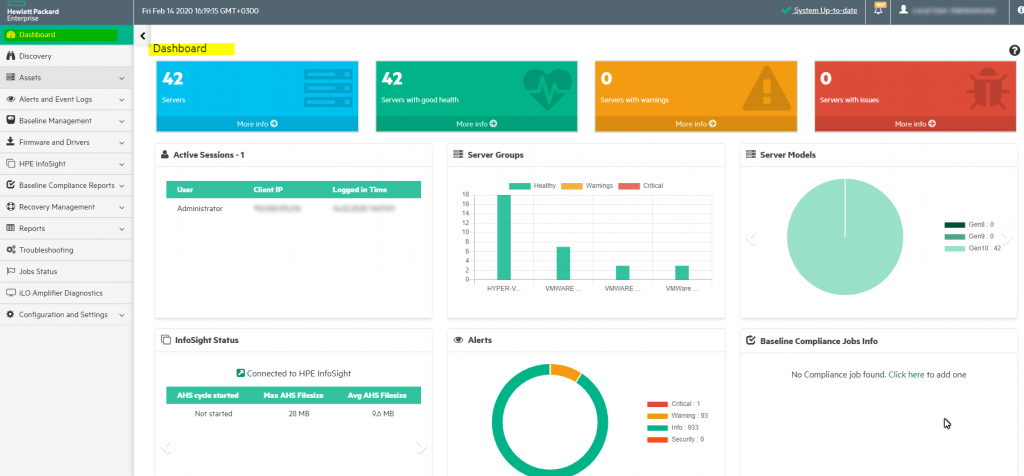Open the help question mark icon
This screenshot has width=1024, height=476.
tap(1014, 50)
